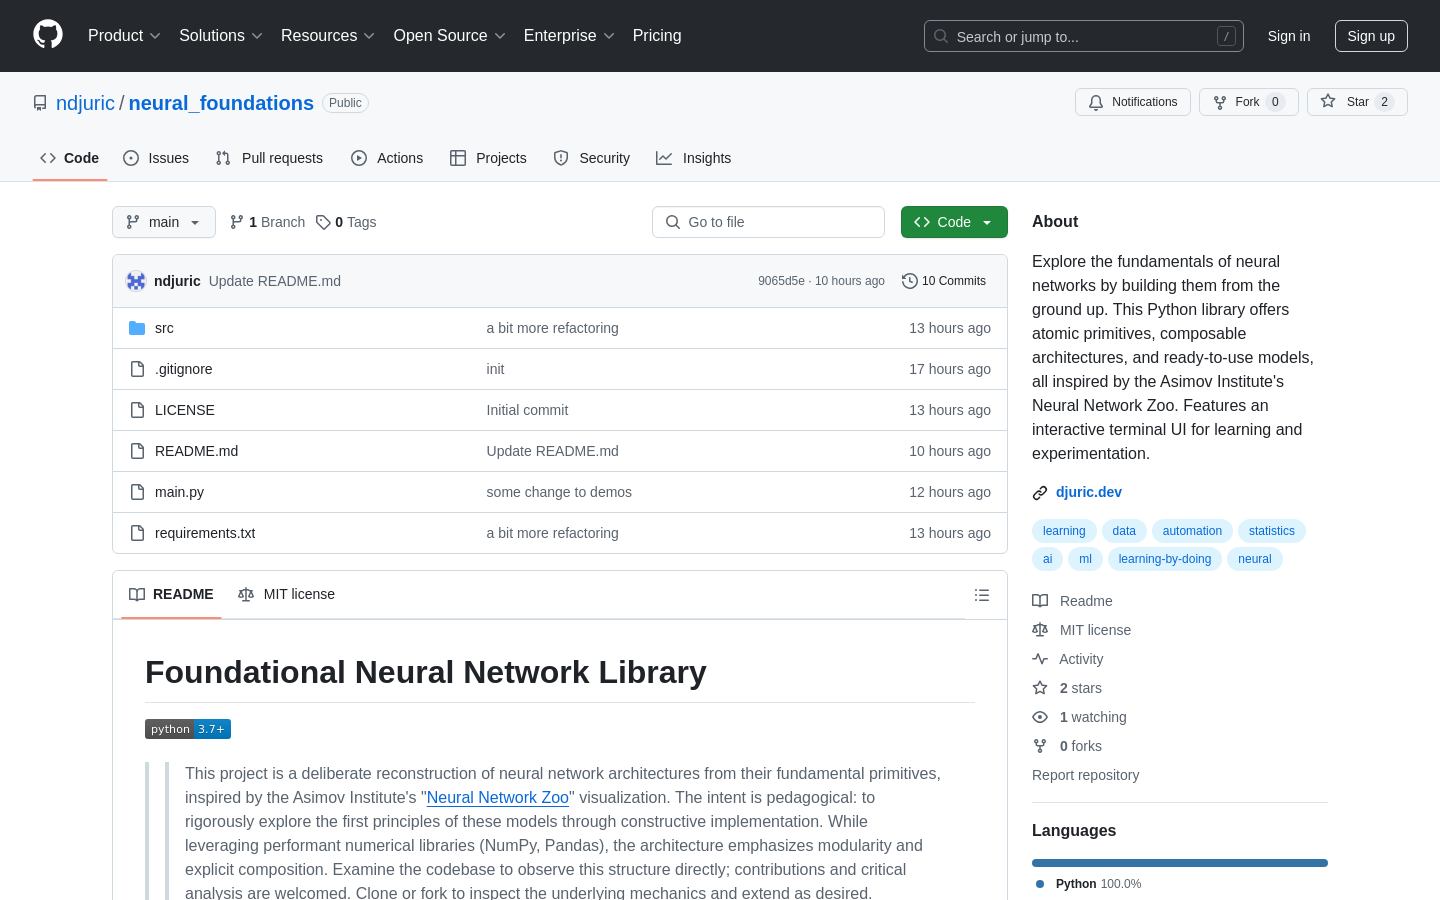Open the Neural Network Zoo link
1440x900 pixels.
(x=498, y=797)
